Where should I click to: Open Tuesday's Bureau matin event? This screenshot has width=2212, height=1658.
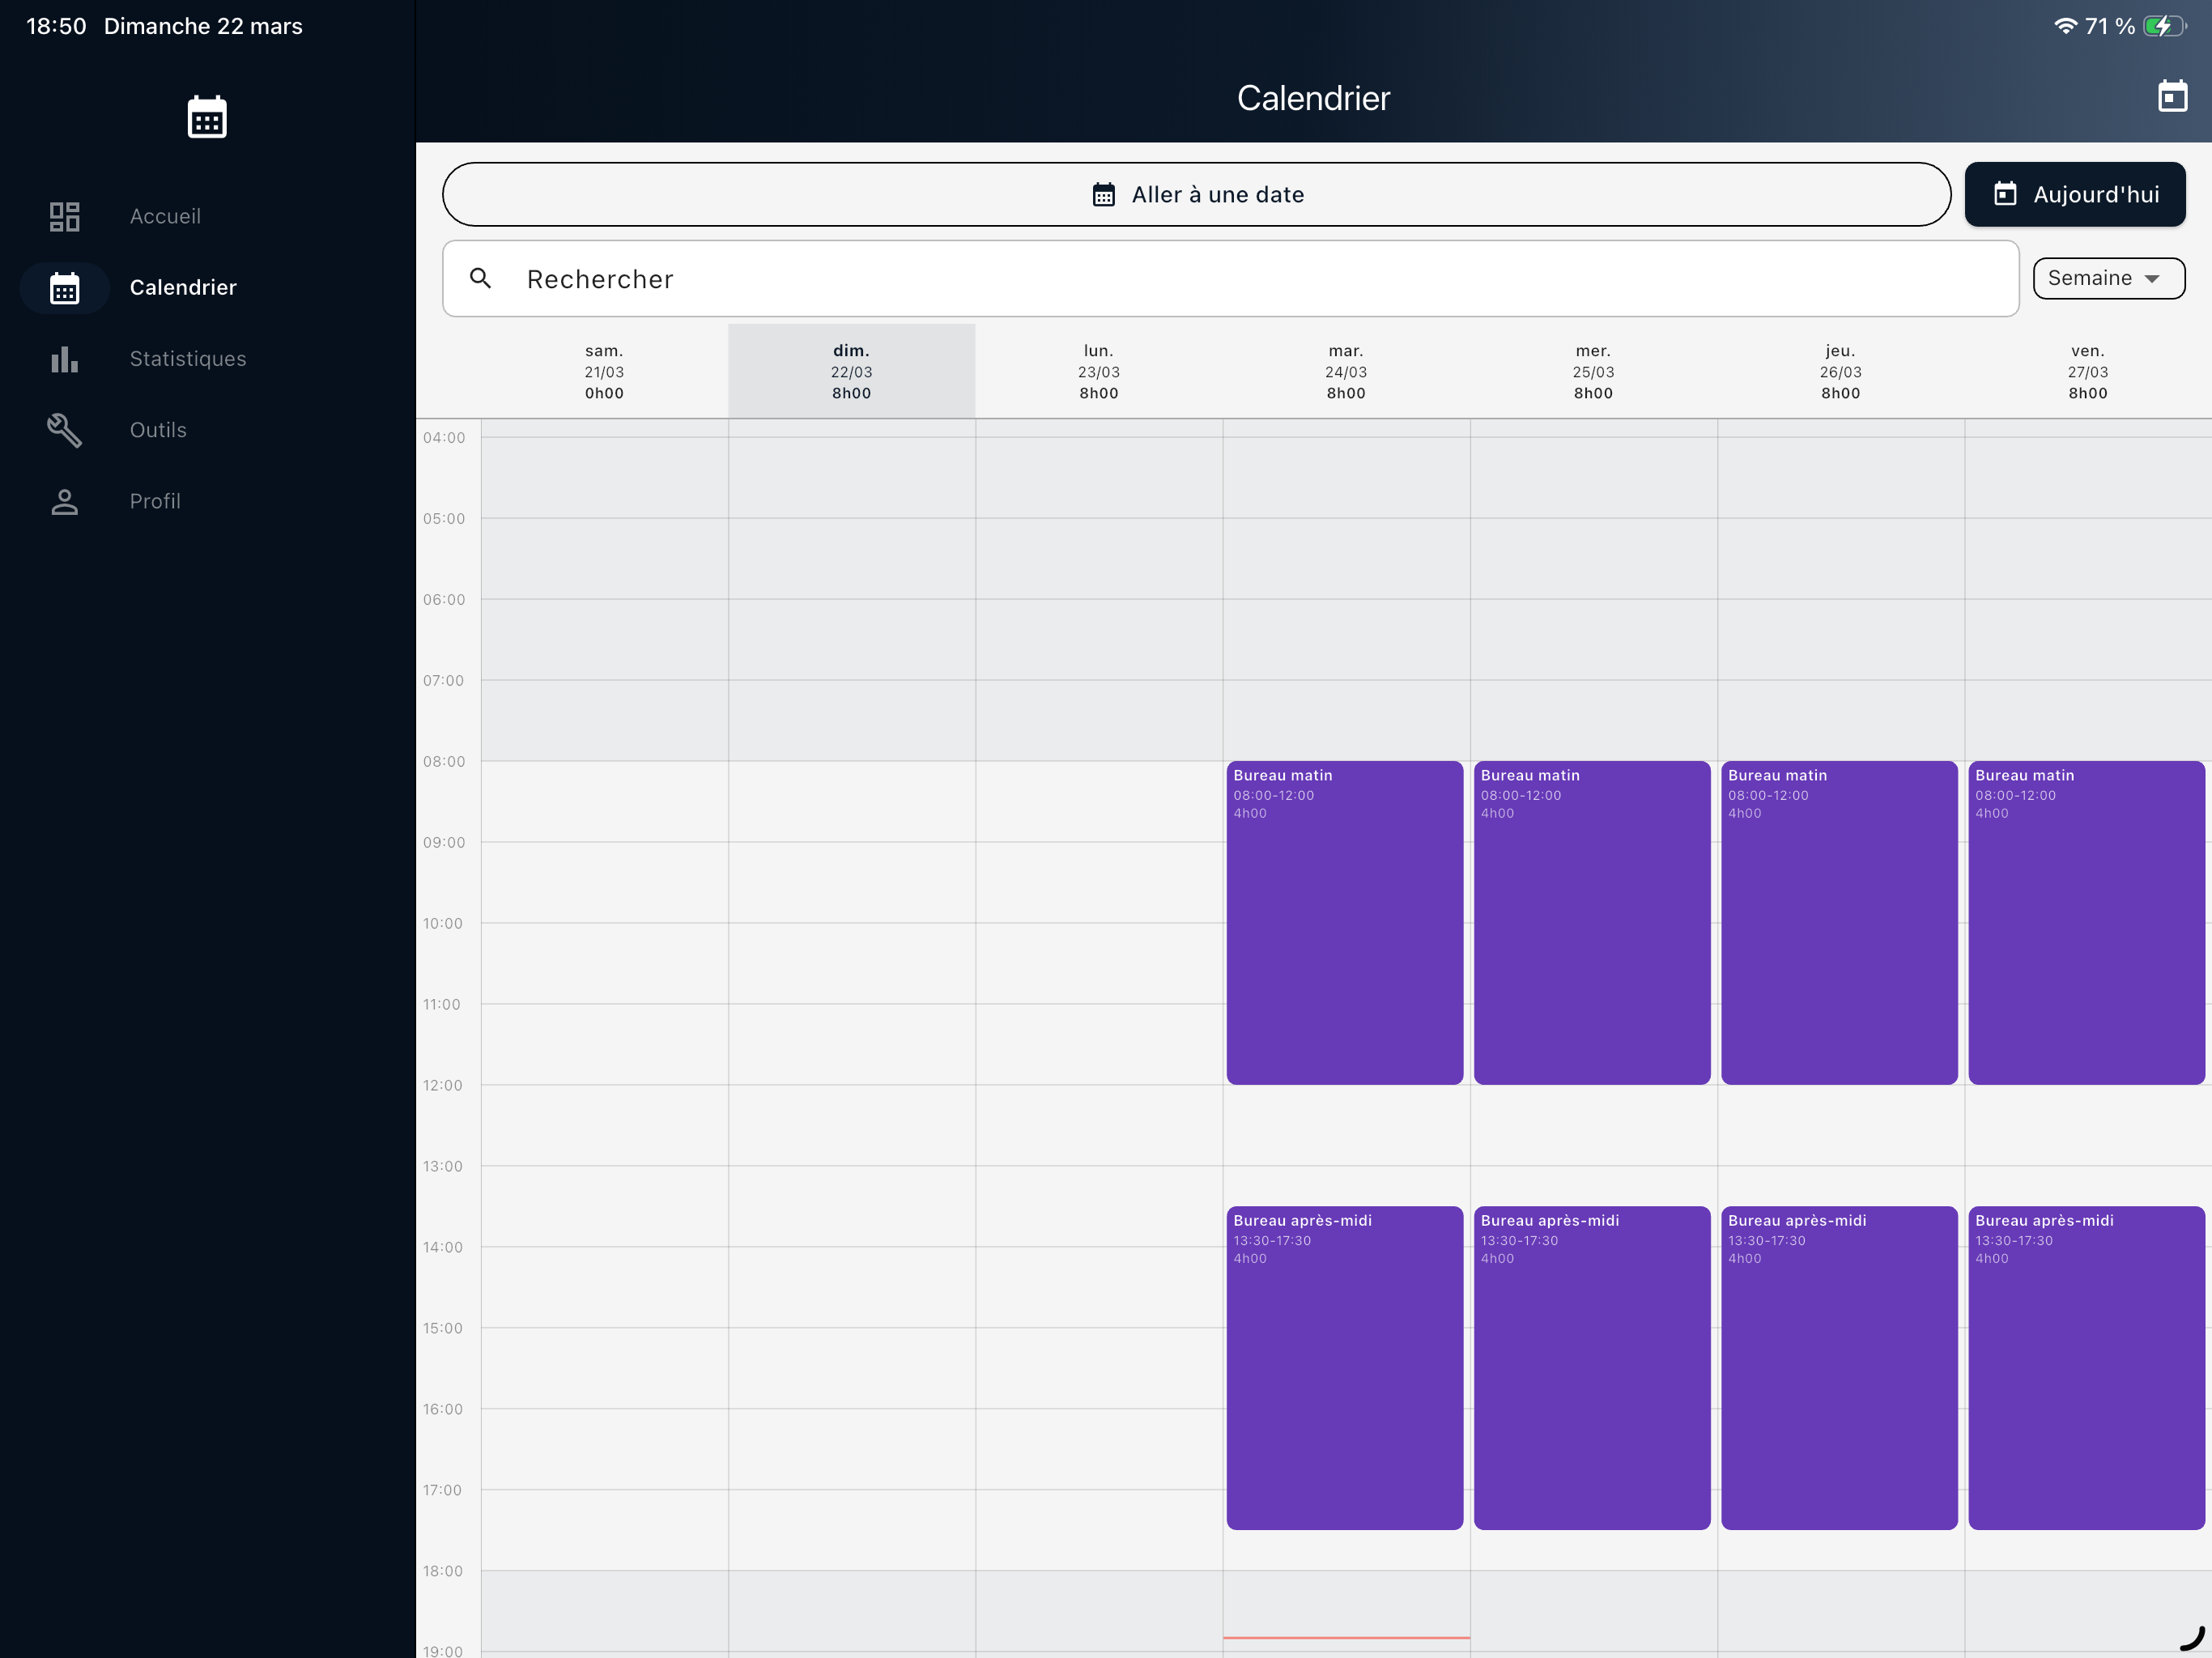(1344, 922)
